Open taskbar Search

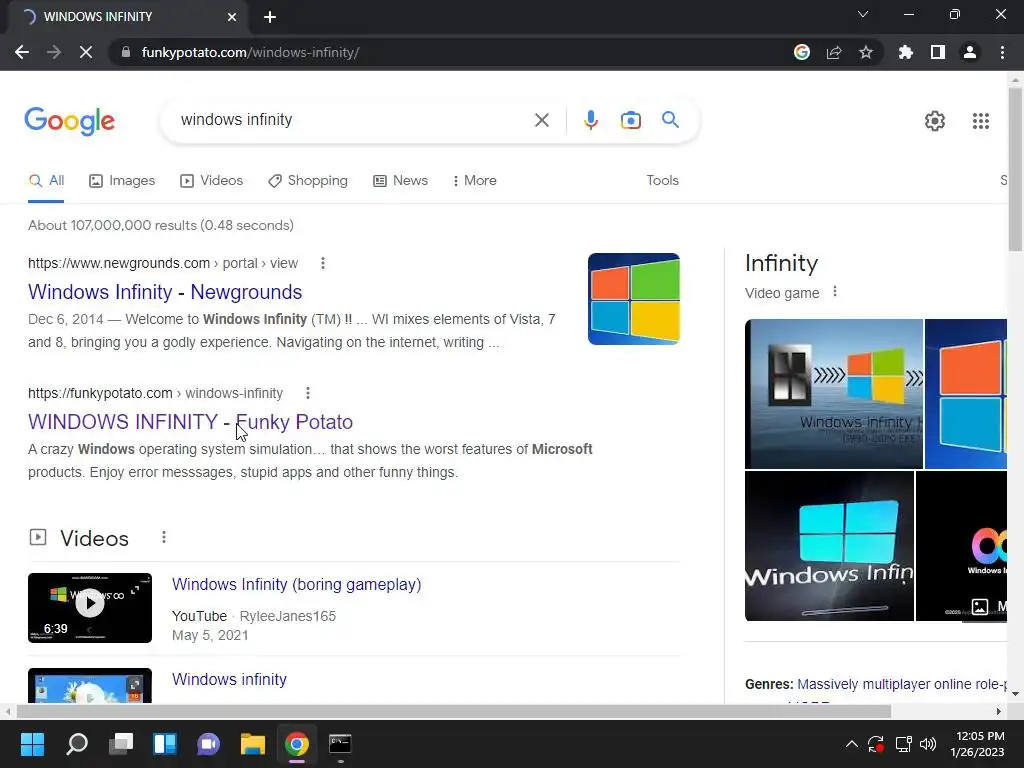point(76,744)
